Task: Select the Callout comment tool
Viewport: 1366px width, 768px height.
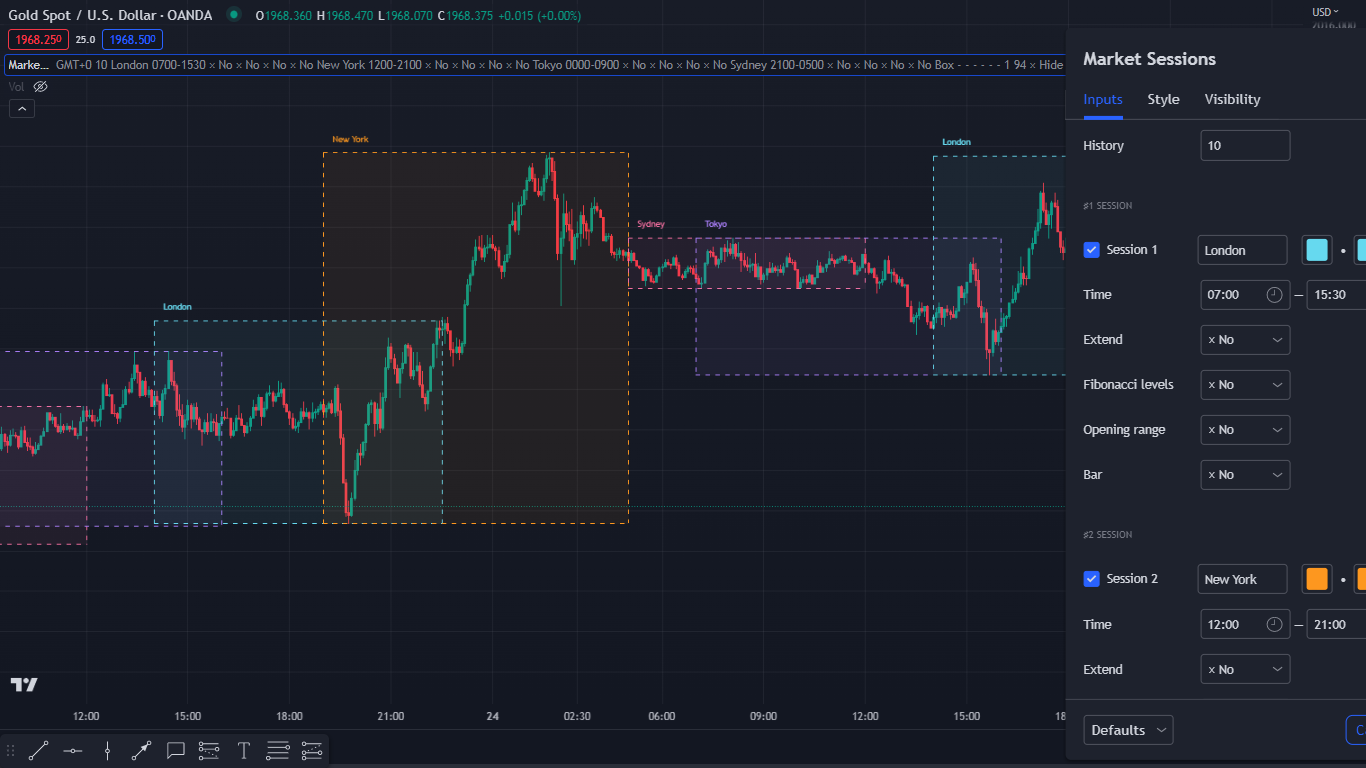Action: [x=175, y=750]
